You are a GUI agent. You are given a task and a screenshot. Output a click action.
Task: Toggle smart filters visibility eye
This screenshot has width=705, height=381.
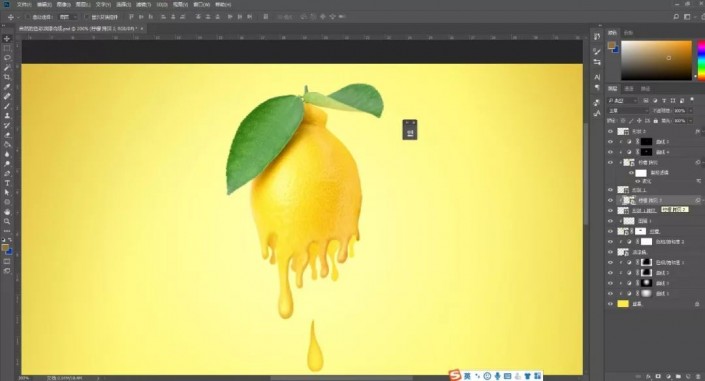(632, 173)
